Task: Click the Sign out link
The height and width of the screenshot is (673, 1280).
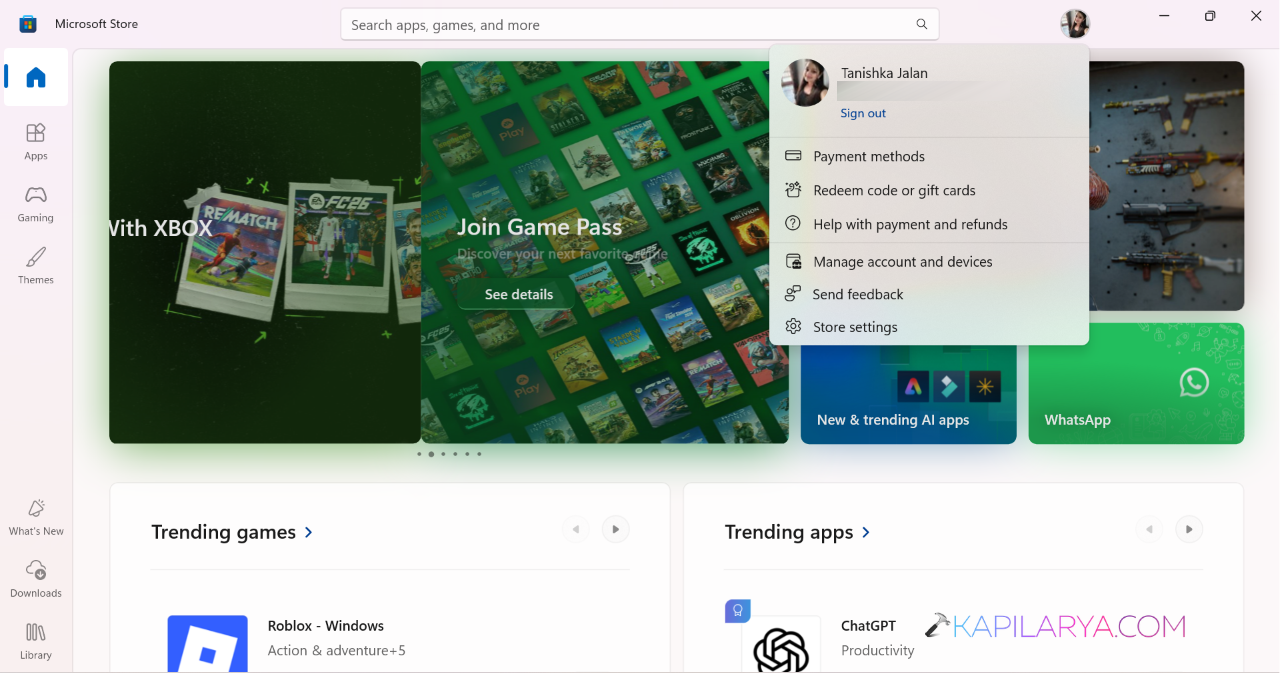Action: point(863,113)
